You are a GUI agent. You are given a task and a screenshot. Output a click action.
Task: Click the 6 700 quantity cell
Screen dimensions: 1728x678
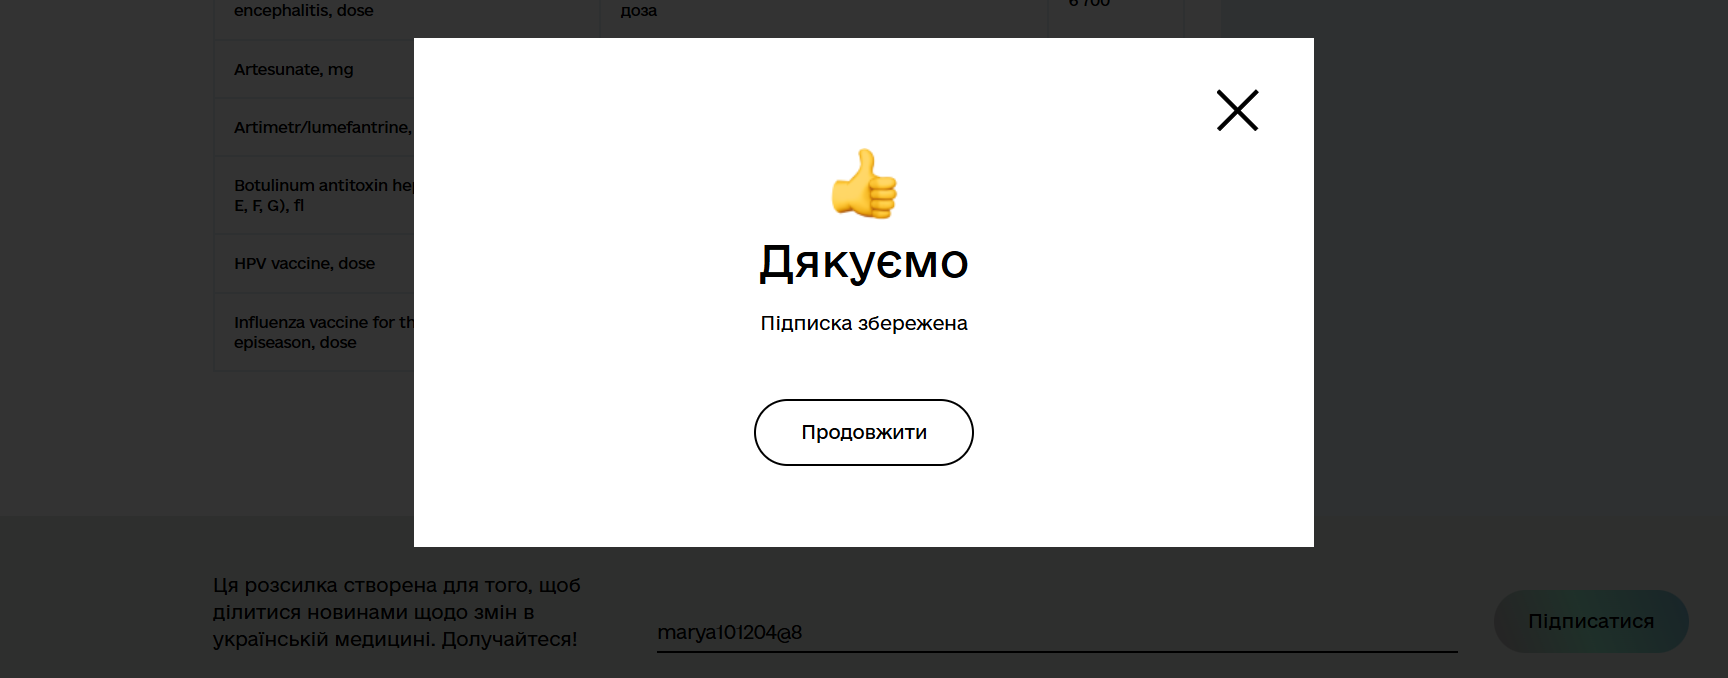[x=1090, y=5]
